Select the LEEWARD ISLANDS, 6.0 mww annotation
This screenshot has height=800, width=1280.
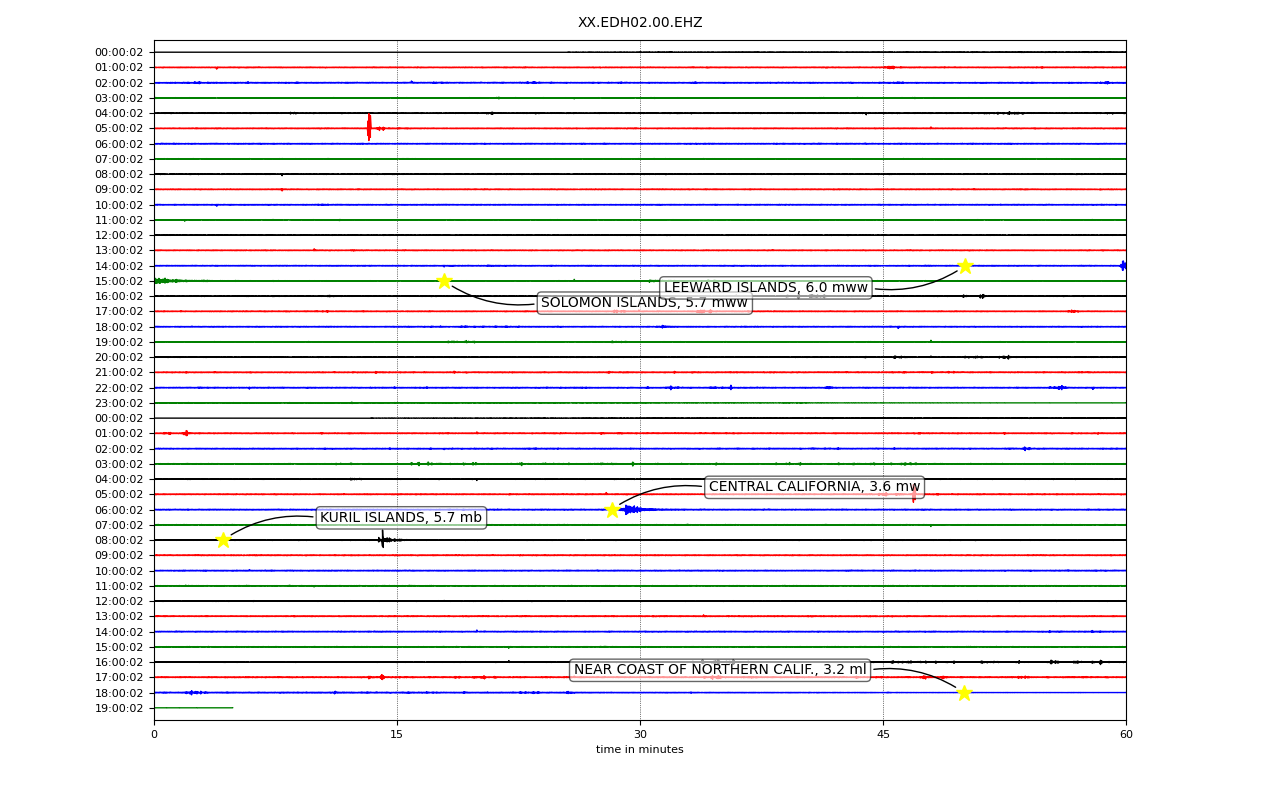point(766,288)
